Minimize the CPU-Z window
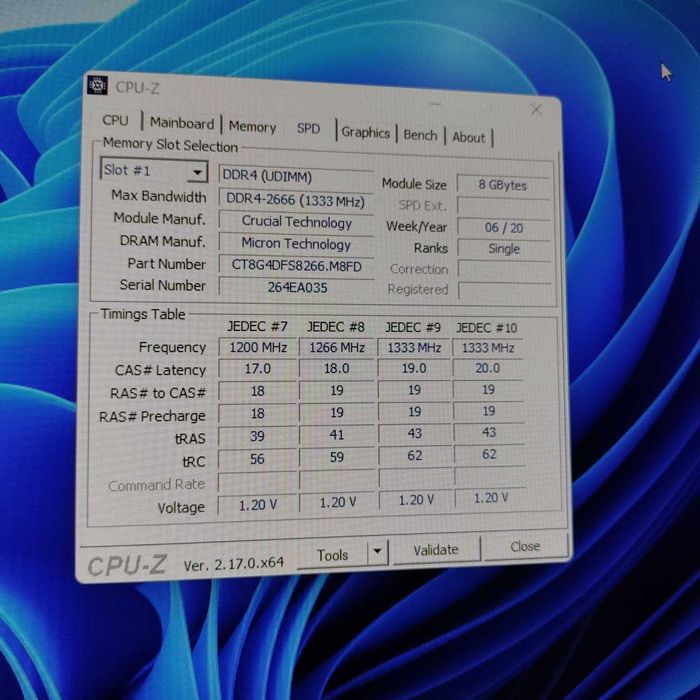The height and width of the screenshot is (700, 700). click(436, 104)
